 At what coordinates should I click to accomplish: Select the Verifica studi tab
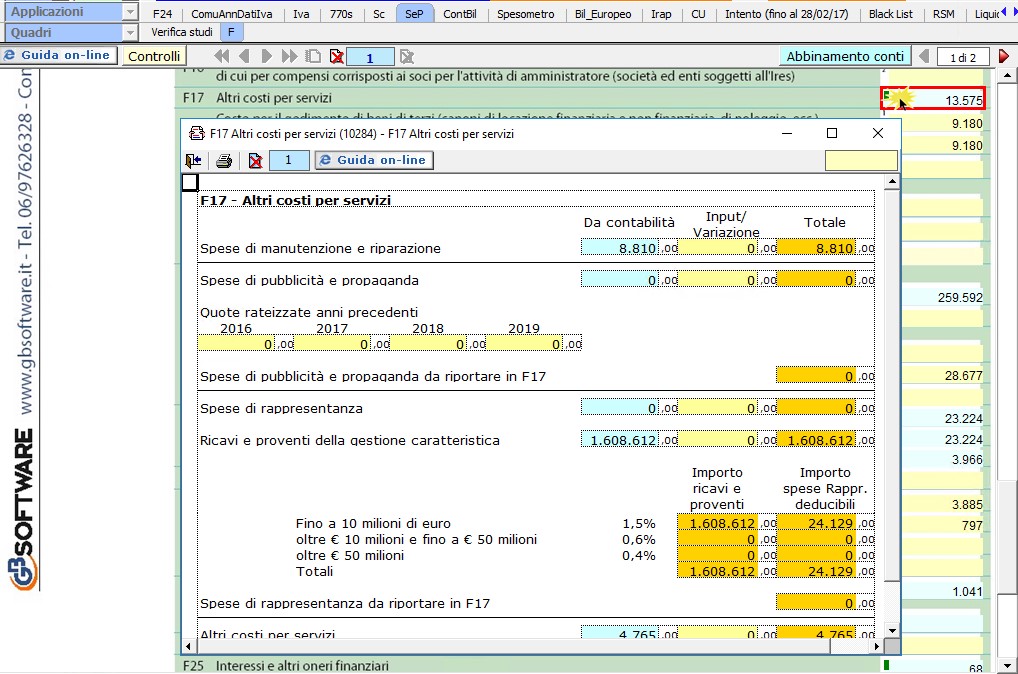pos(181,32)
